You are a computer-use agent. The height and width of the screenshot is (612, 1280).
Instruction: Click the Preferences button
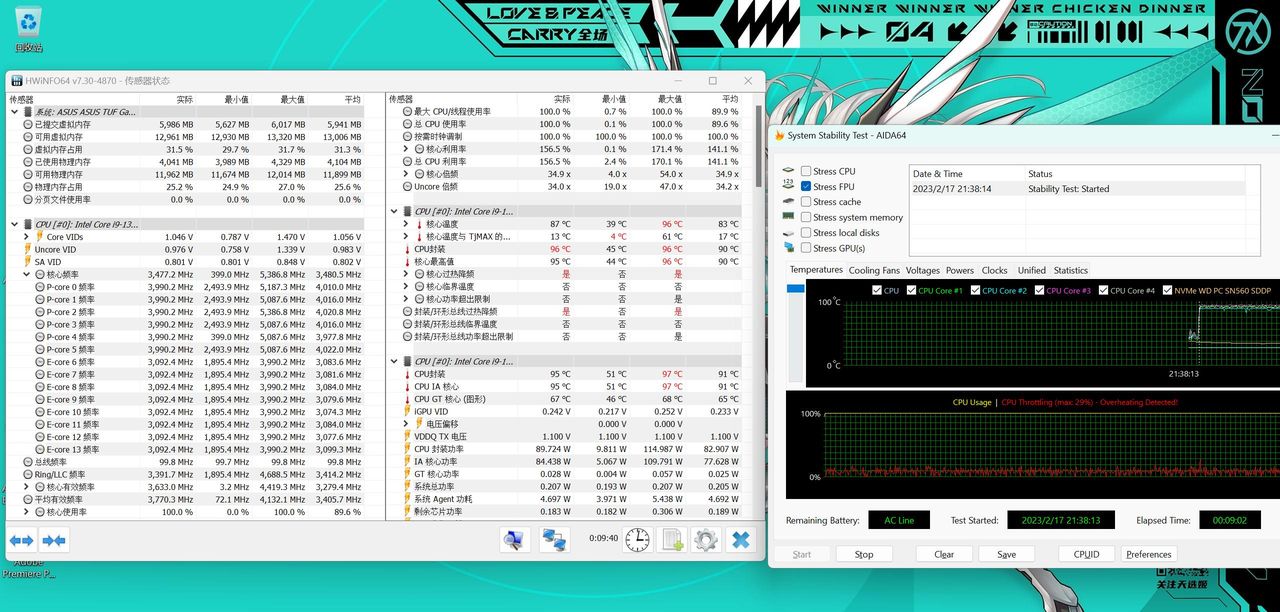pos(1148,554)
